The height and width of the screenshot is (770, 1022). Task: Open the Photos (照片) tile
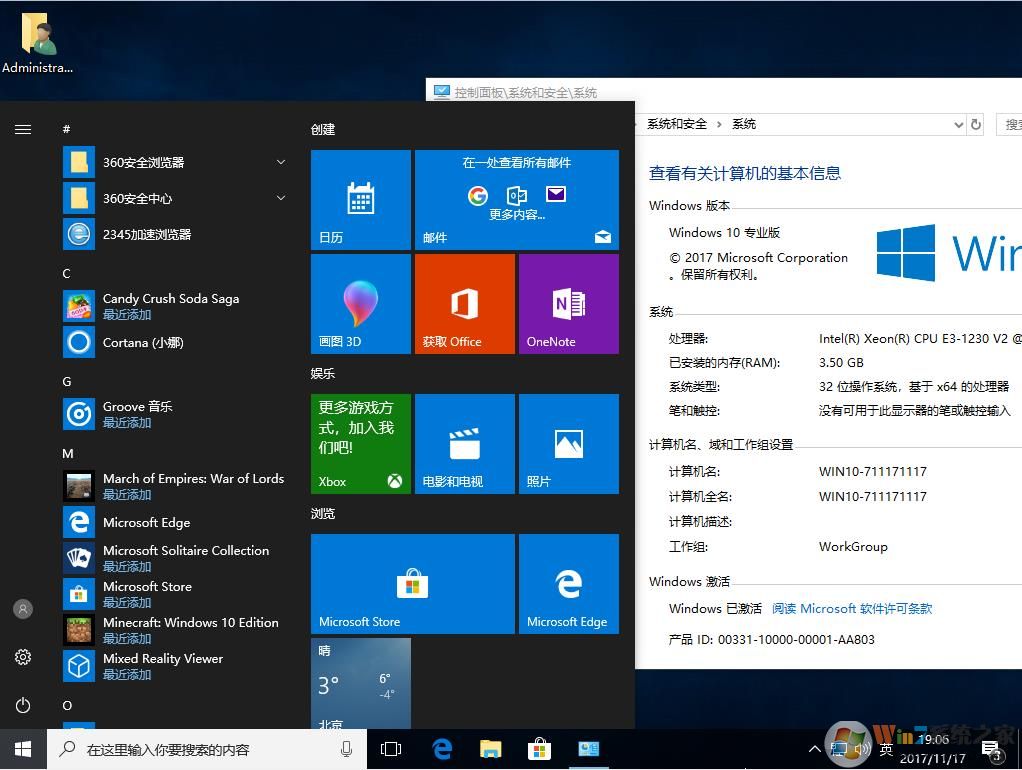click(x=568, y=443)
